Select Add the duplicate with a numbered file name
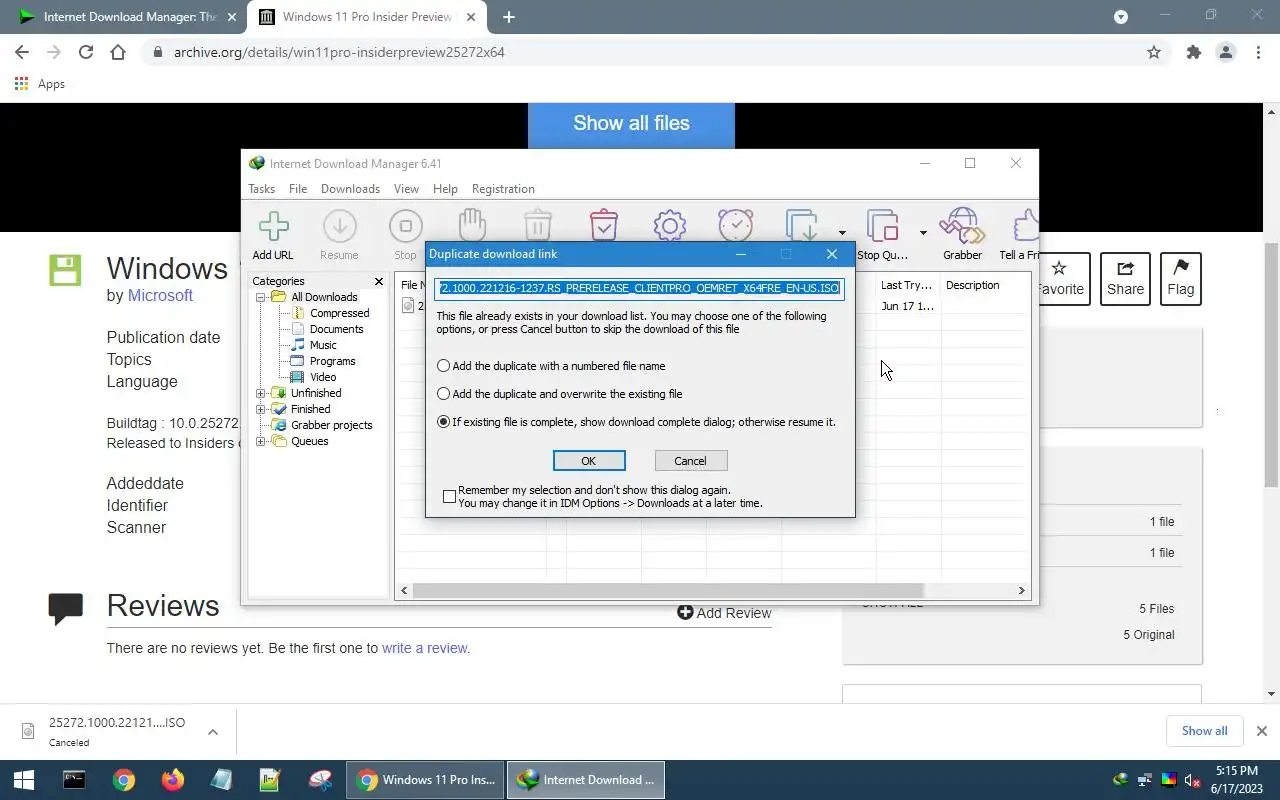The height and width of the screenshot is (800, 1280). pyautogui.click(x=551, y=366)
